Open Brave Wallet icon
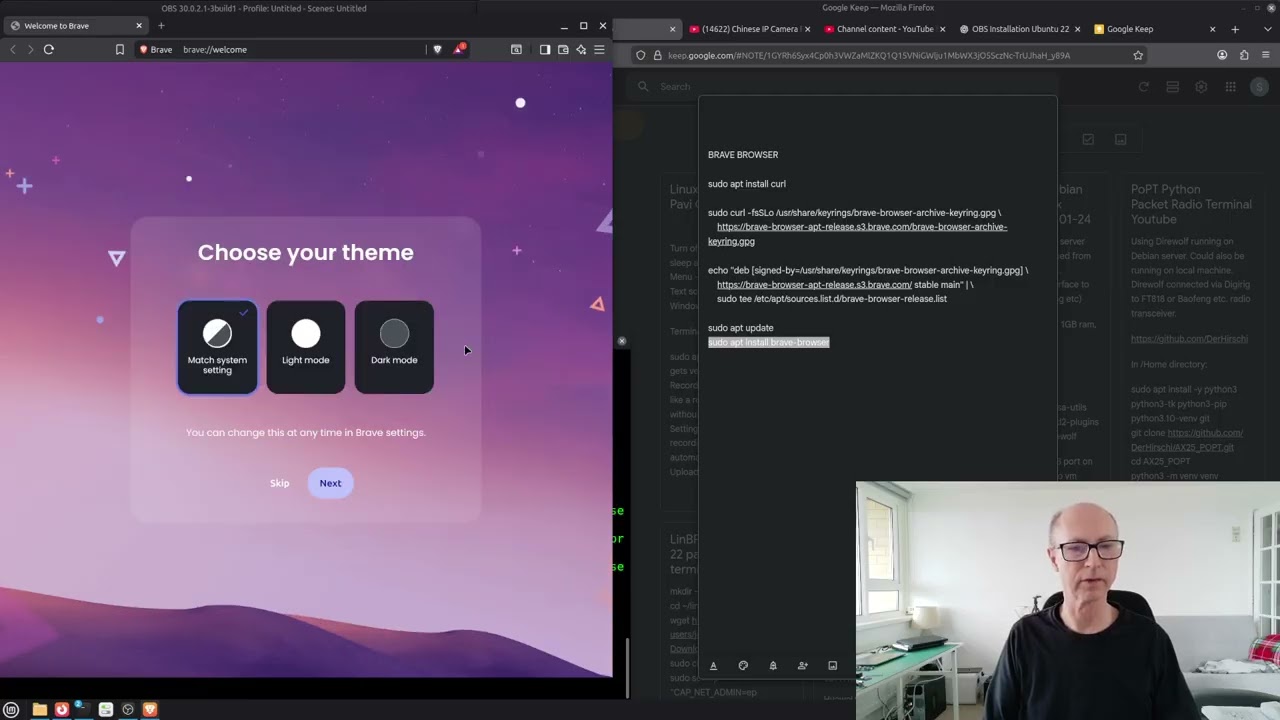This screenshot has width=1280, height=720. point(563,49)
